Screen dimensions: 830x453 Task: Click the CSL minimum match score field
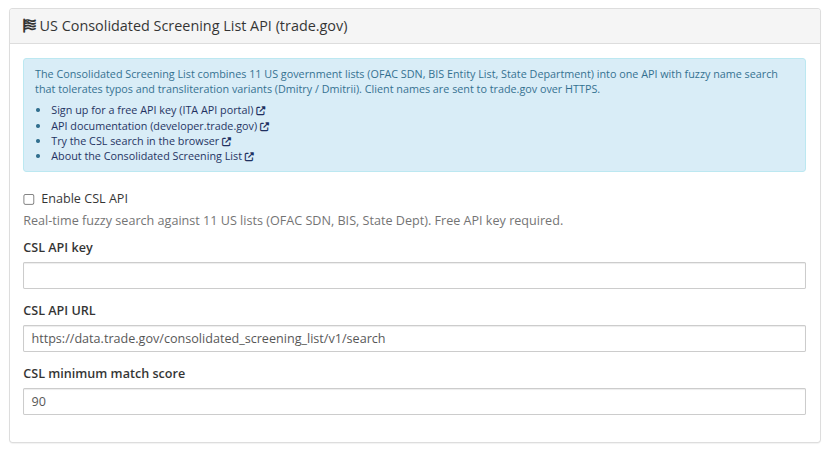(414, 402)
